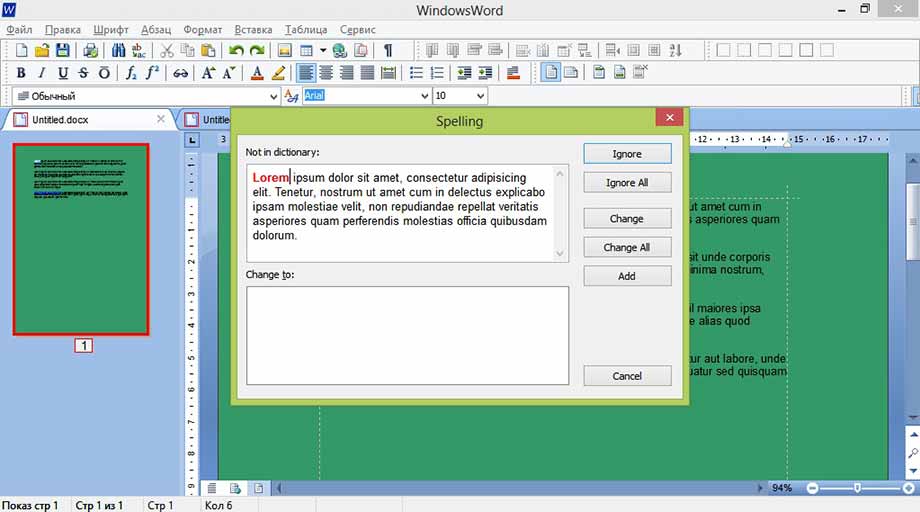Click the font dialog icon beside the style box

point(291,96)
